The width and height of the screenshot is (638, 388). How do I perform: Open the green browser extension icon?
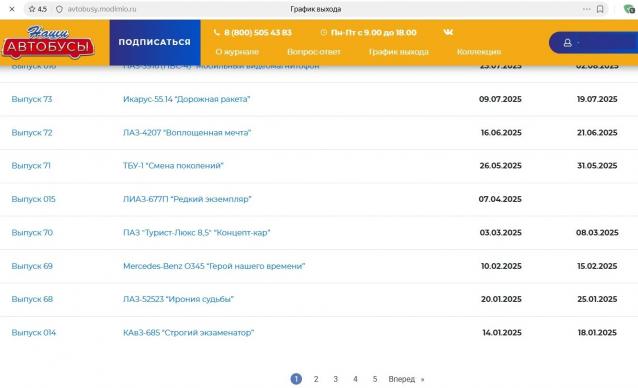tap(629, 9)
